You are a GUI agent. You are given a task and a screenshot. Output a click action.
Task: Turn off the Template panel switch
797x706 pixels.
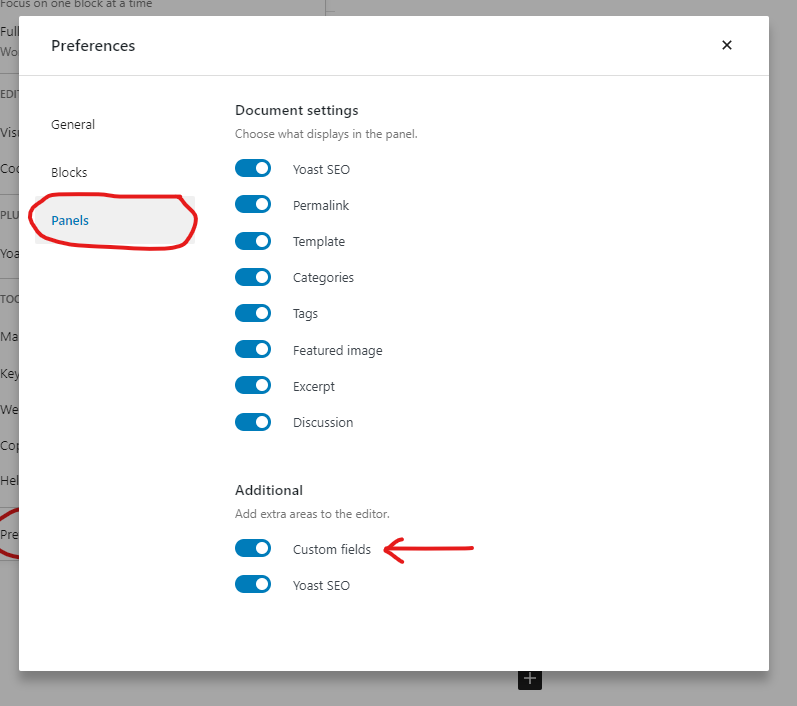pyautogui.click(x=253, y=241)
